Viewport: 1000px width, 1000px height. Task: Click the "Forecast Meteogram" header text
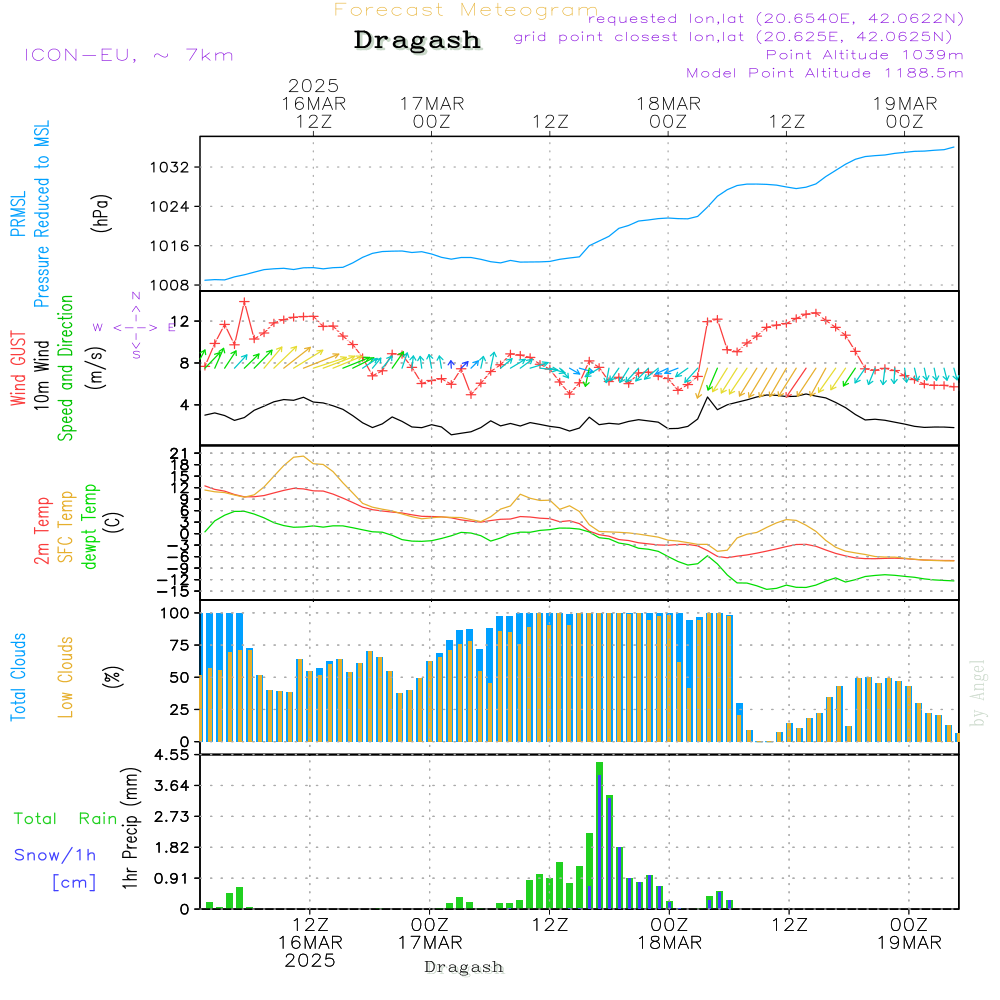pos(466,10)
